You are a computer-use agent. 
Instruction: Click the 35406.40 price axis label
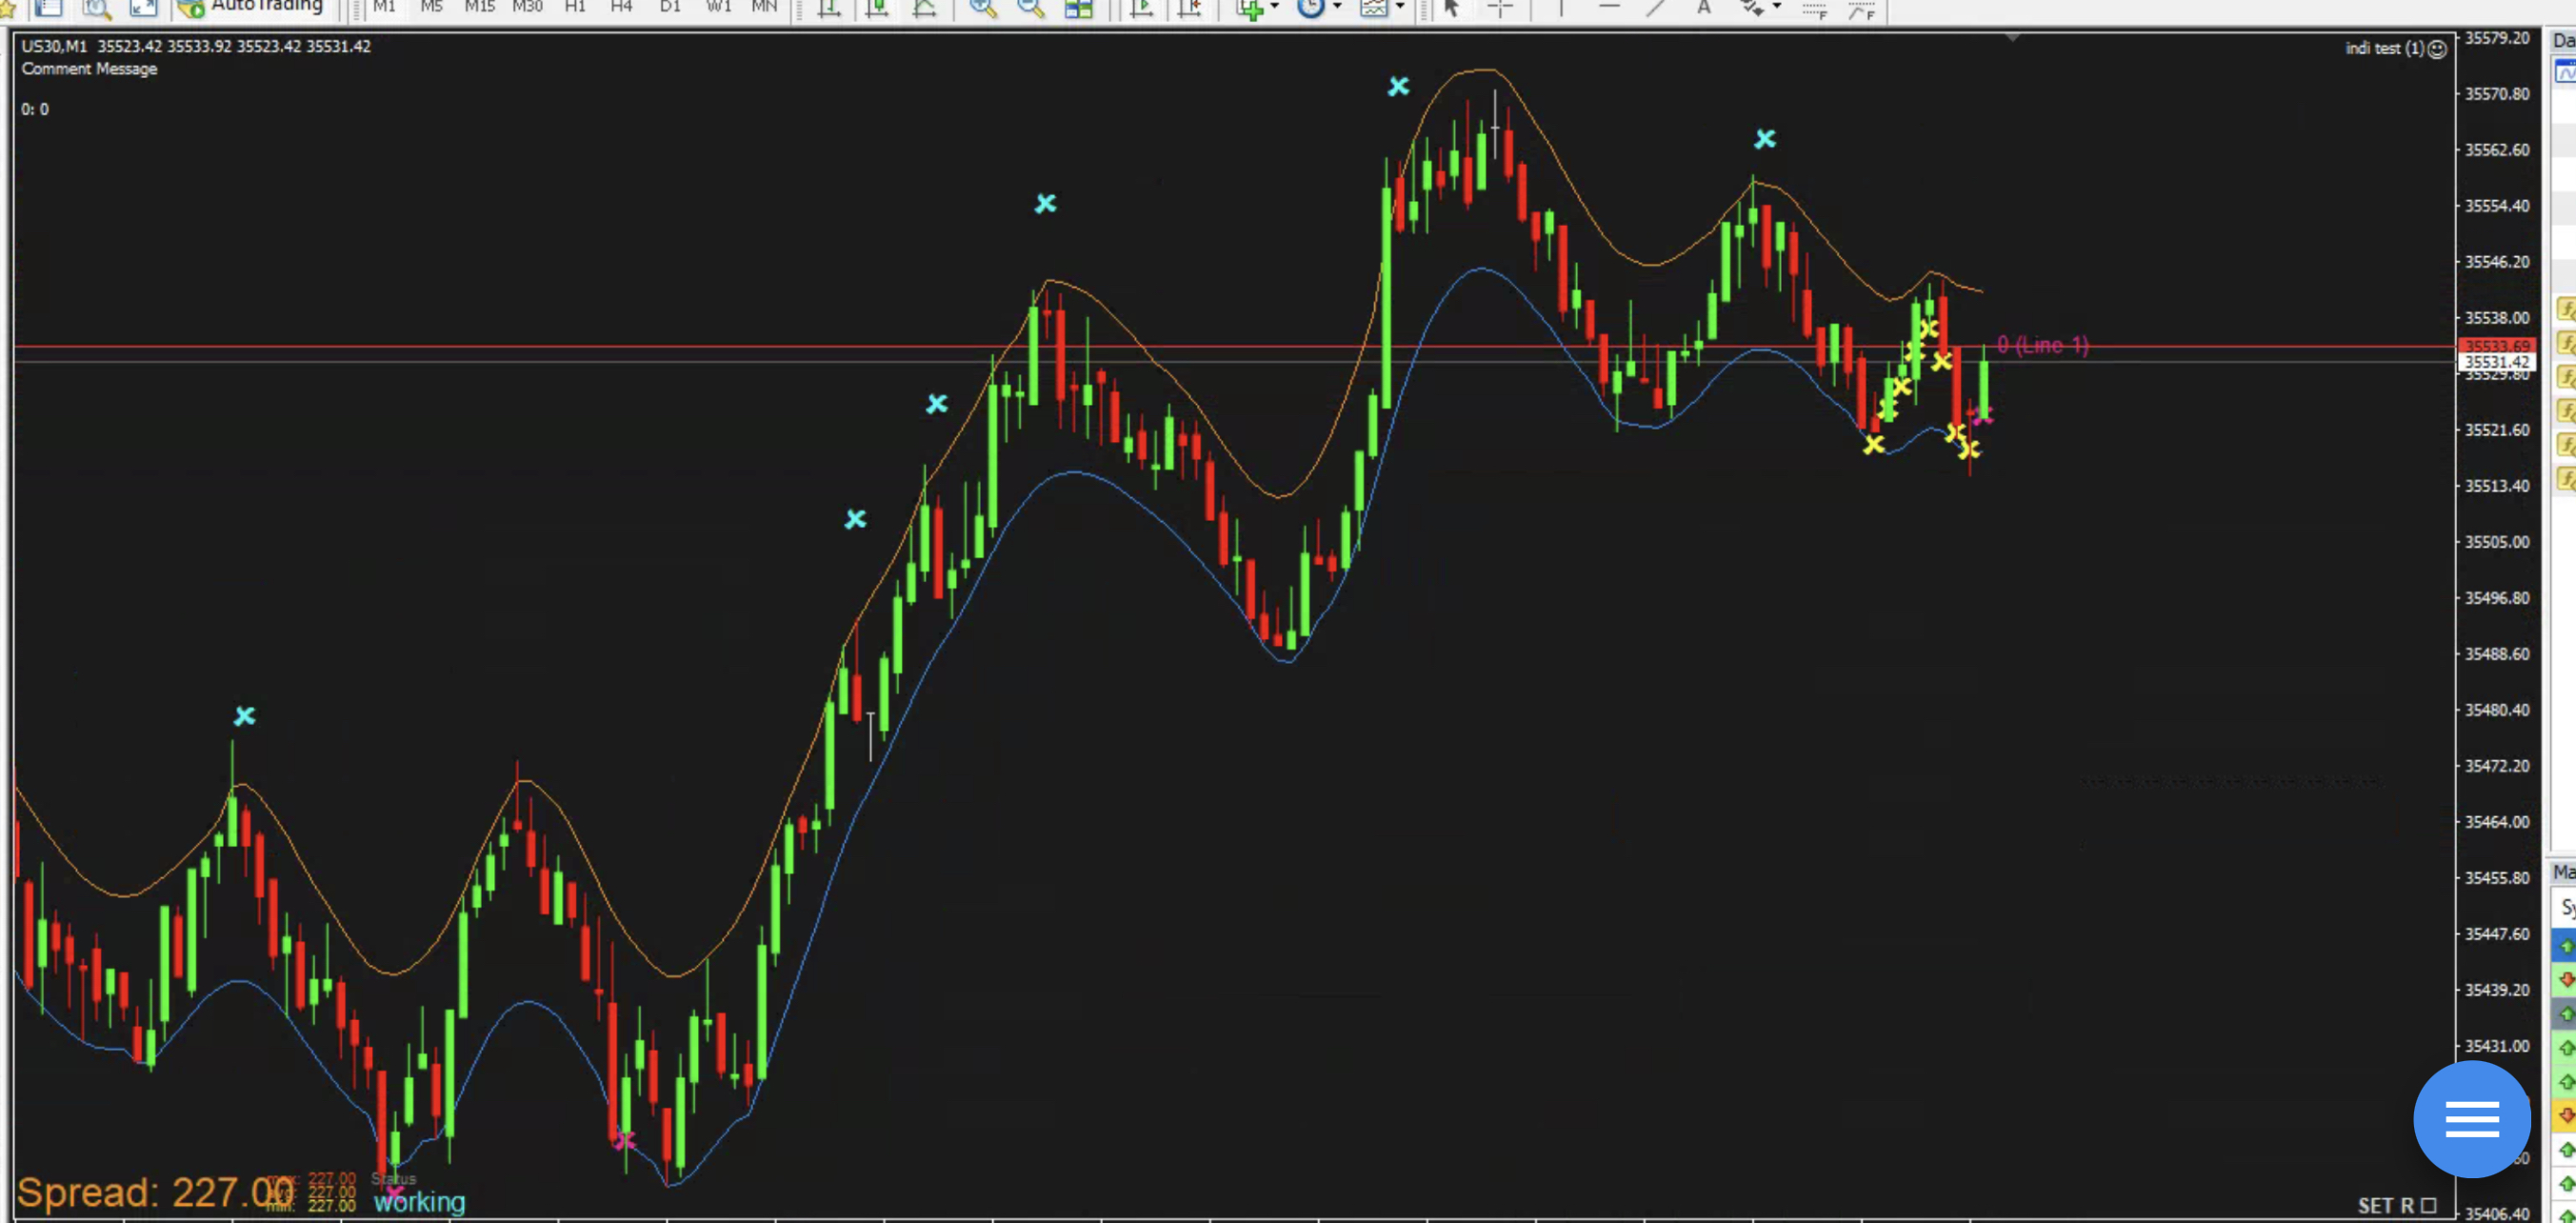pyautogui.click(x=2496, y=1214)
